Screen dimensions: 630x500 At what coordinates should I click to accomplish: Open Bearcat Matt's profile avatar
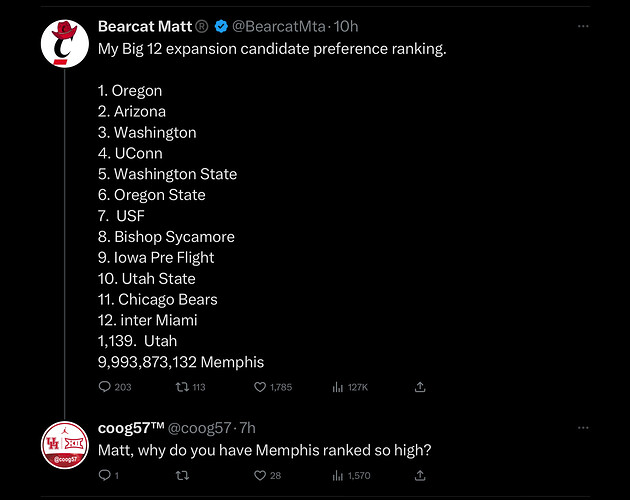coord(67,45)
